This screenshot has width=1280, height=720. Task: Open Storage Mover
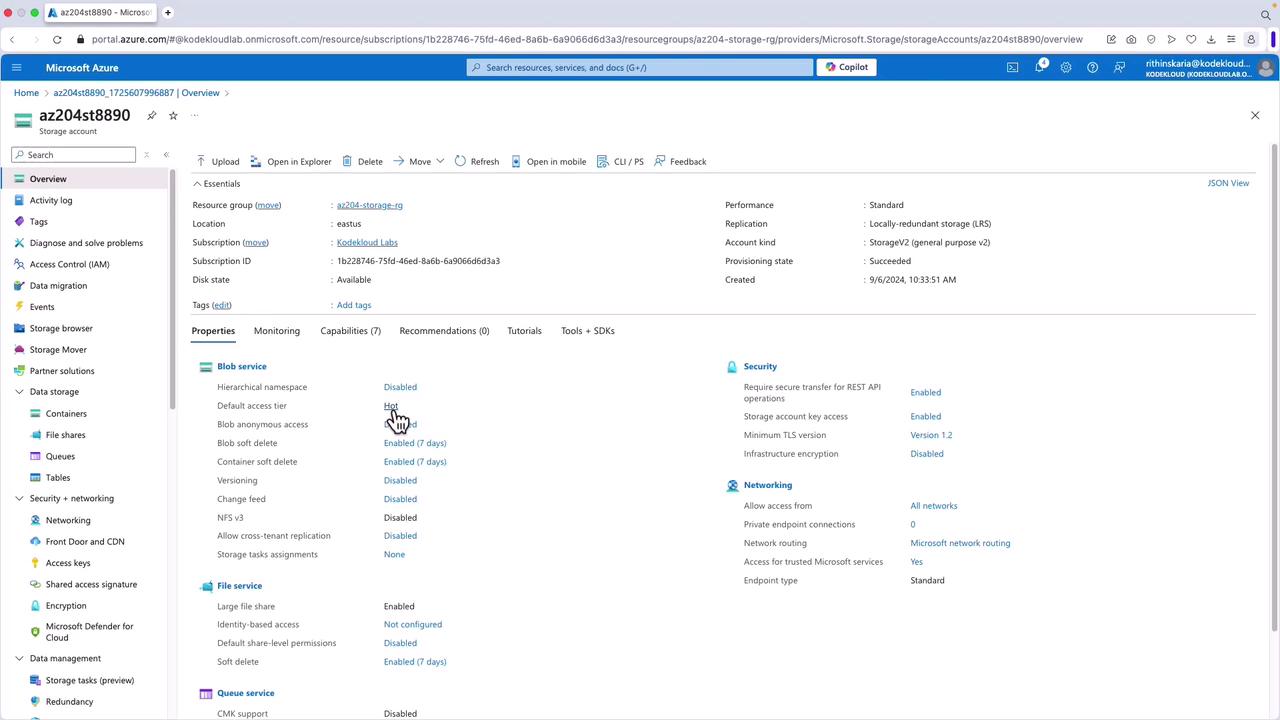[x=58, y=349]
